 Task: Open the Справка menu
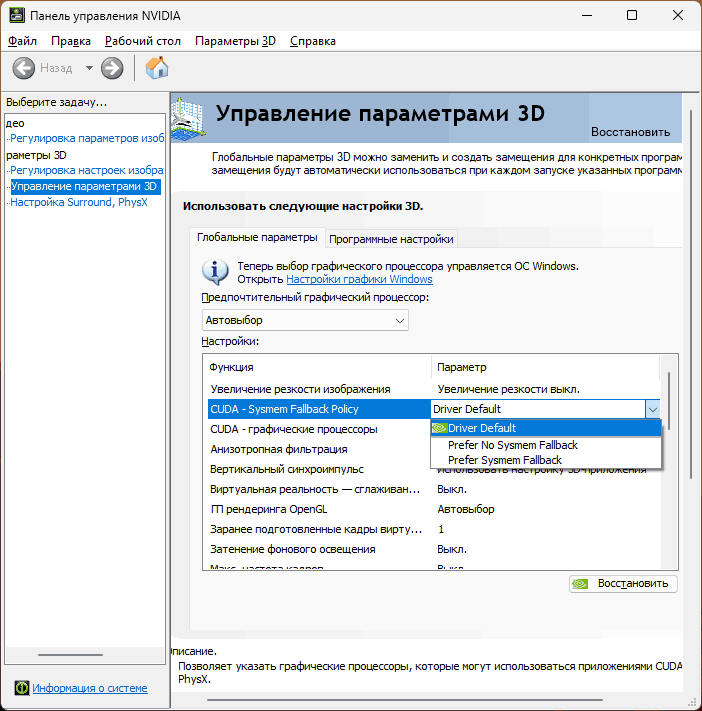(x=313, y=41)
